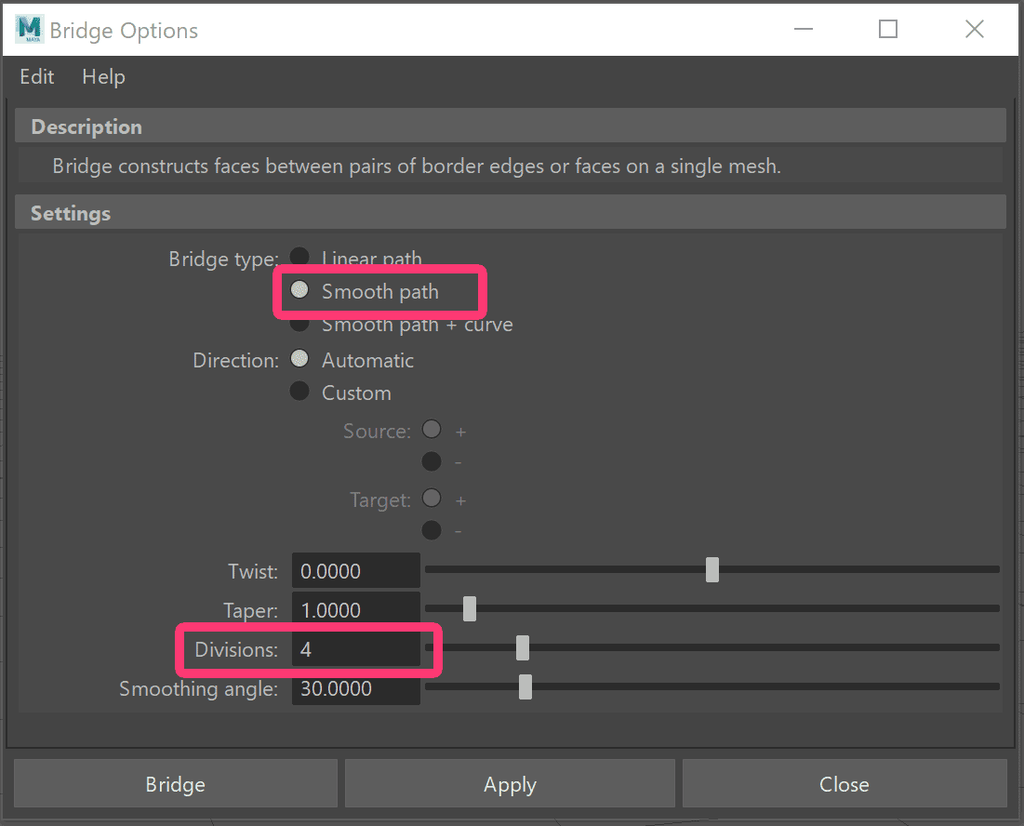Collapse the Description section header
The image size is (1024, 826).
click(510, 126)
